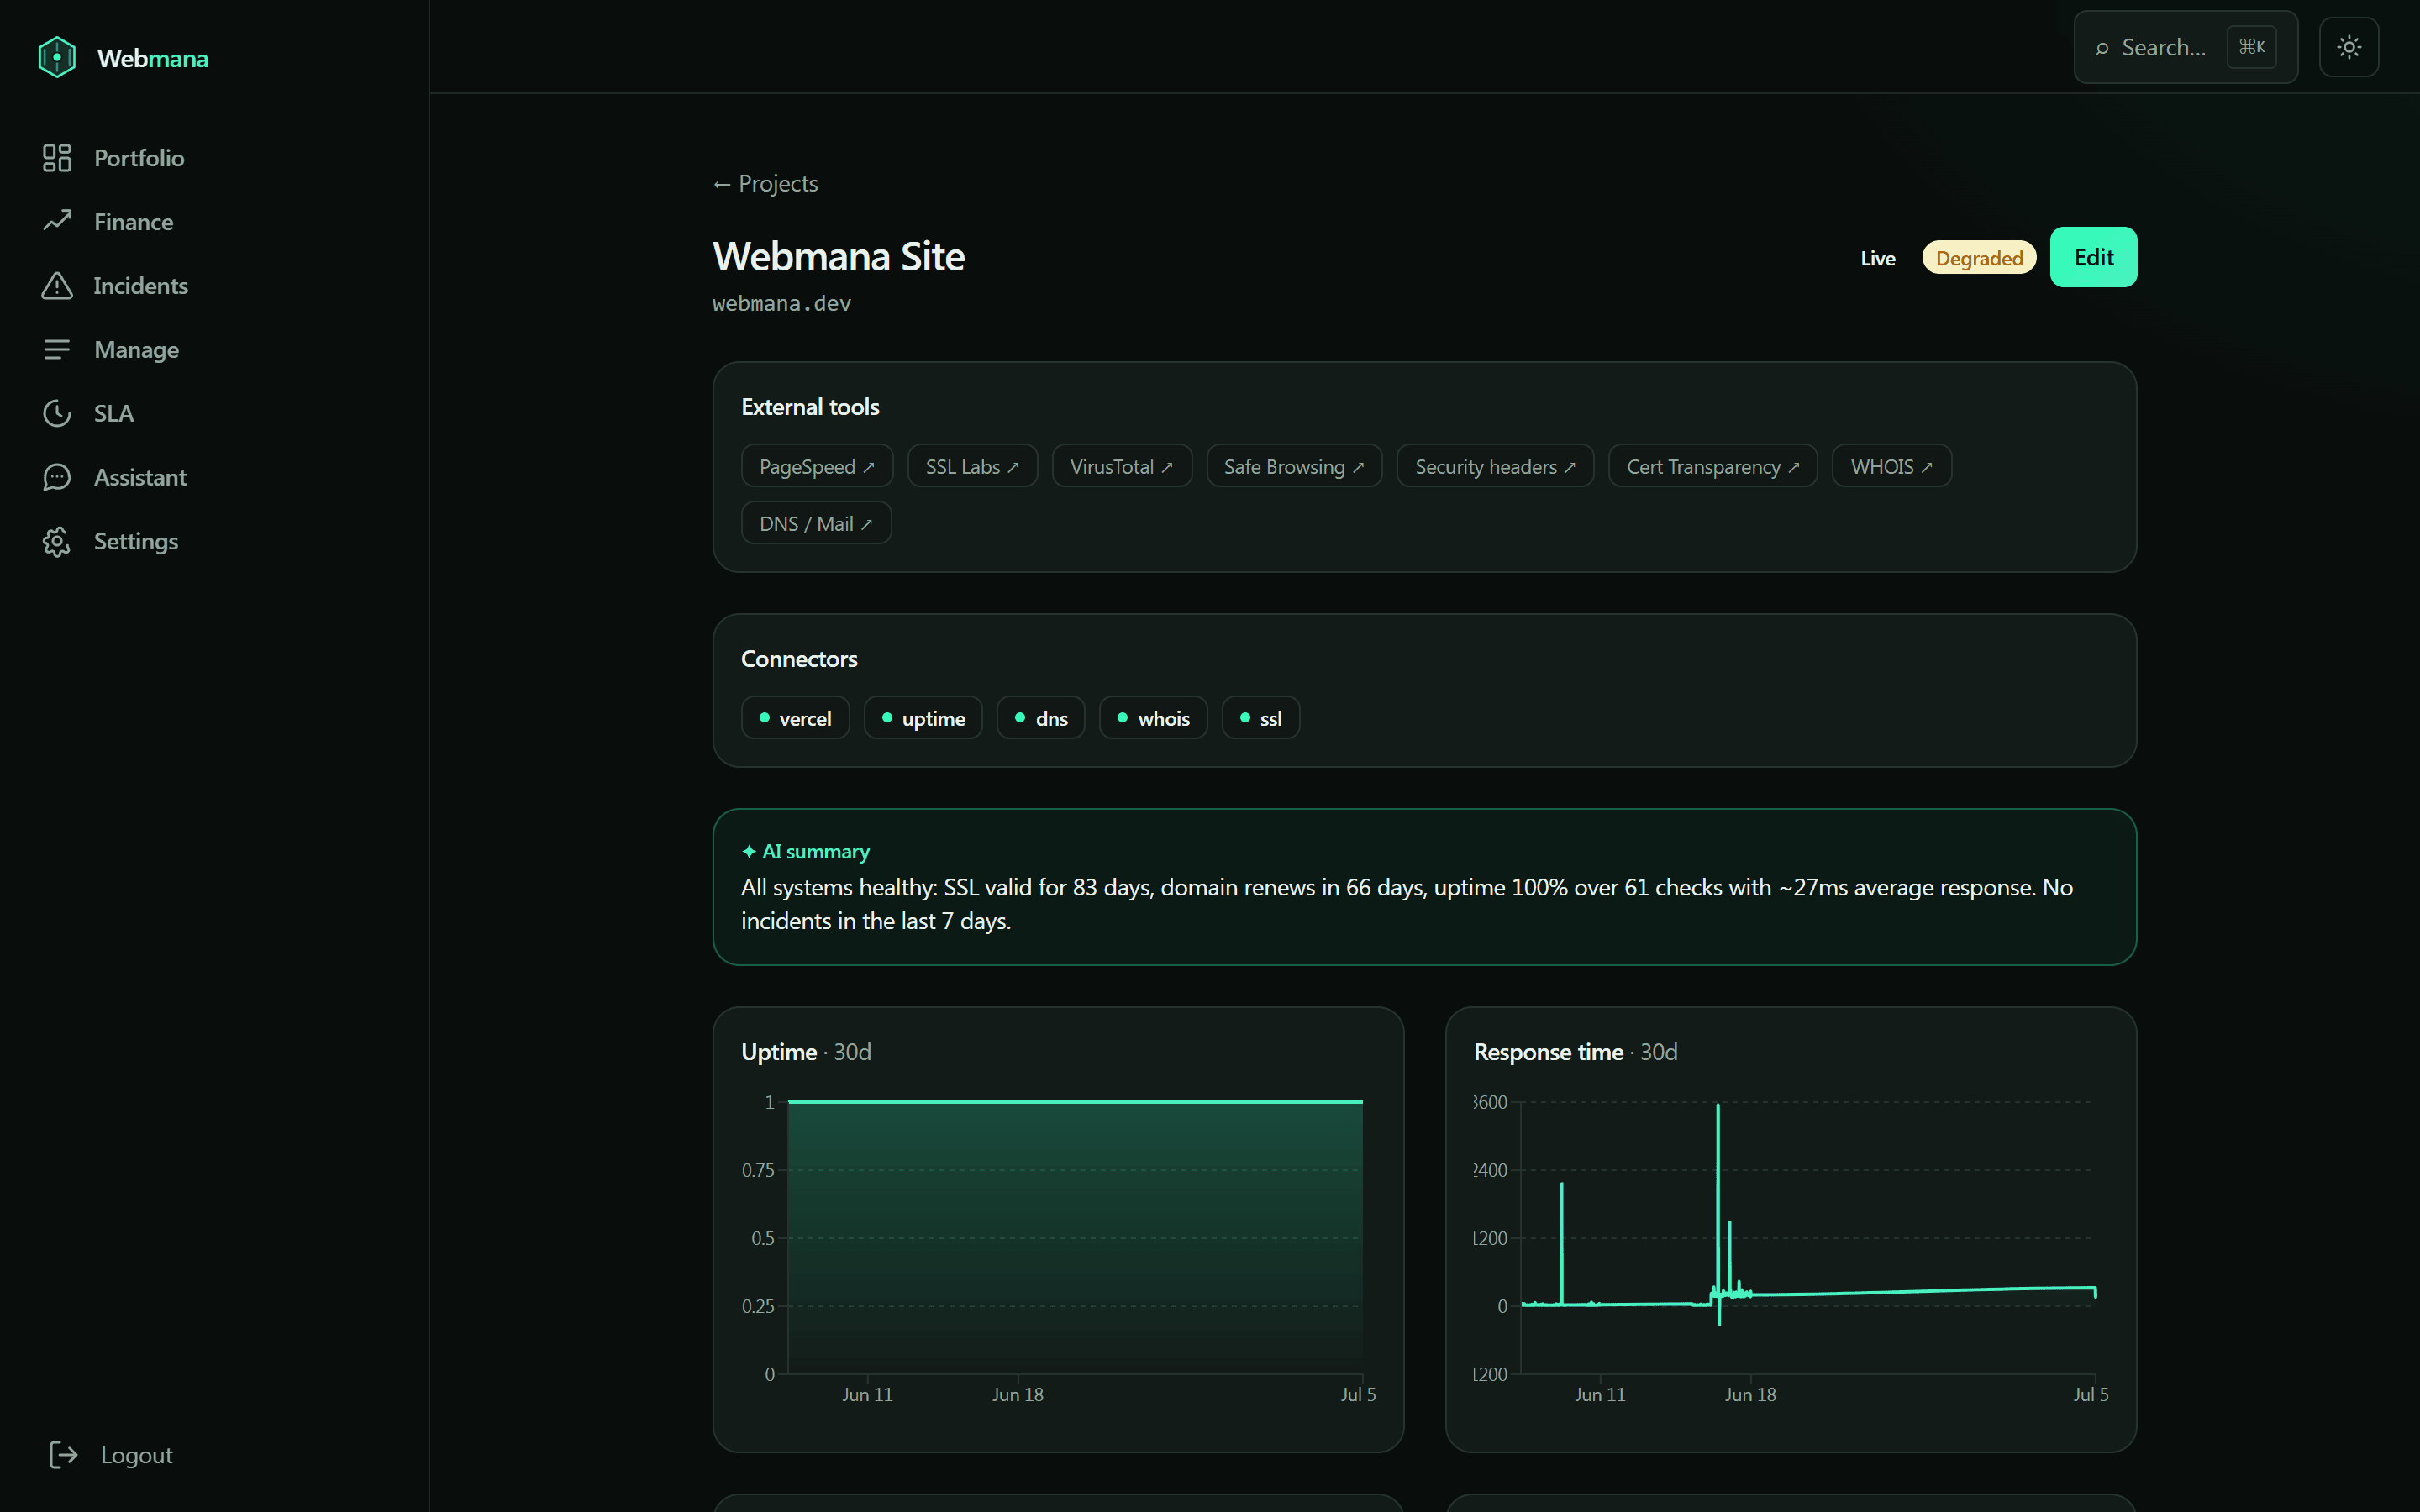The width and height of the screenshot is (2420, 1512).
Task: Open the PageSpeed external tool
Action: point(816,466)
